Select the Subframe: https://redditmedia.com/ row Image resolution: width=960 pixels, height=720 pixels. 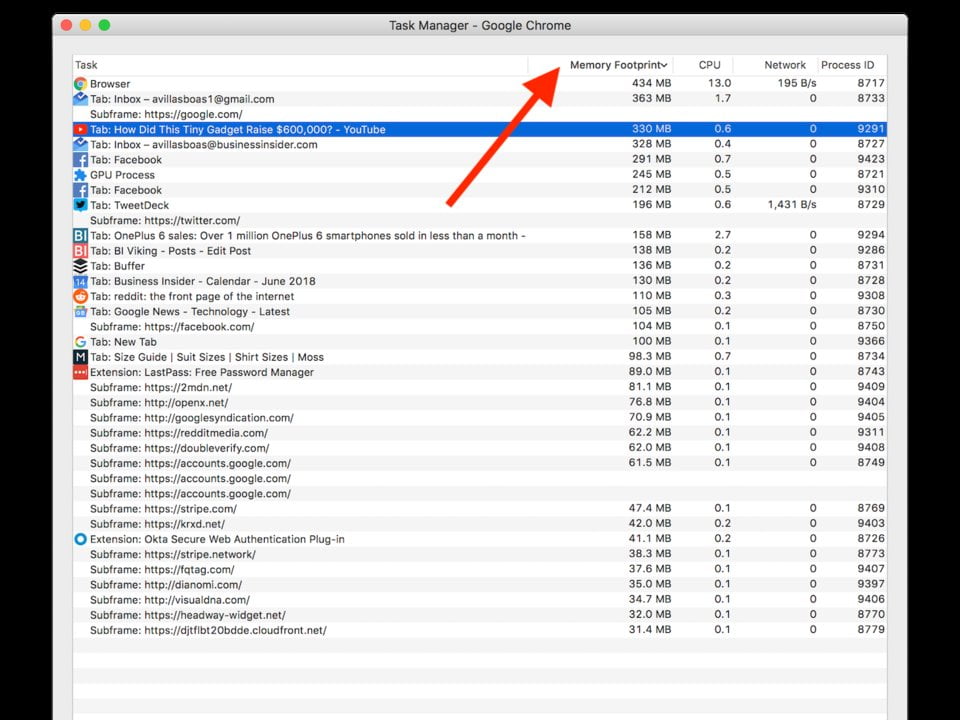(x=479, y=433)
